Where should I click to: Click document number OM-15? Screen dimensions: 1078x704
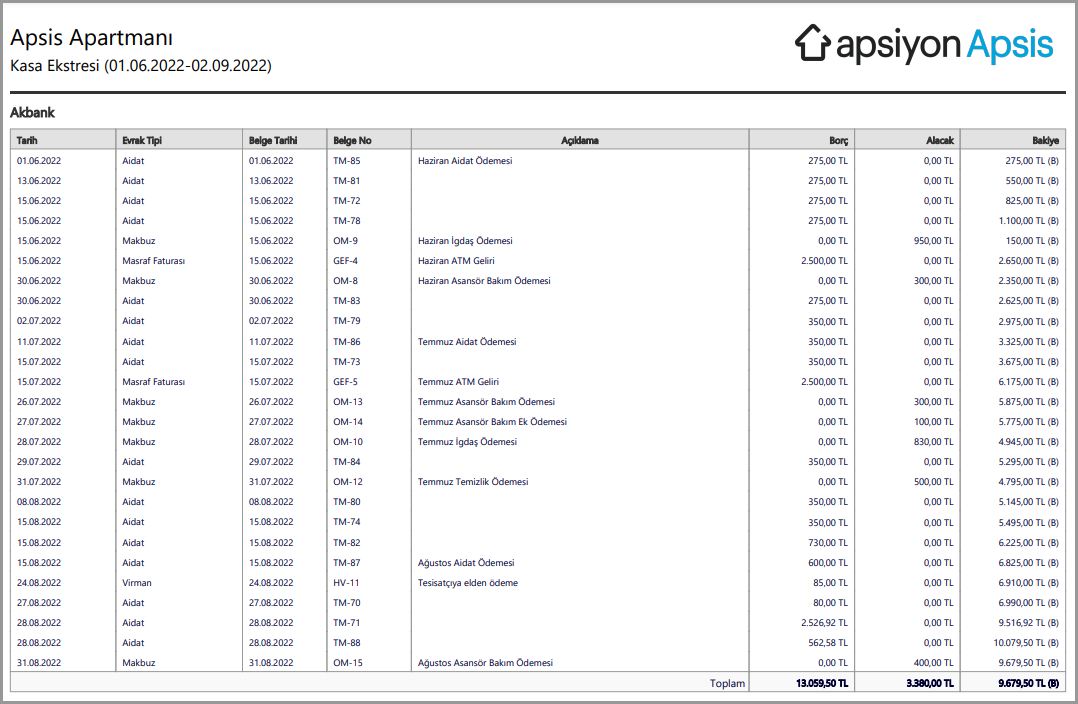(x=348, y=663)
